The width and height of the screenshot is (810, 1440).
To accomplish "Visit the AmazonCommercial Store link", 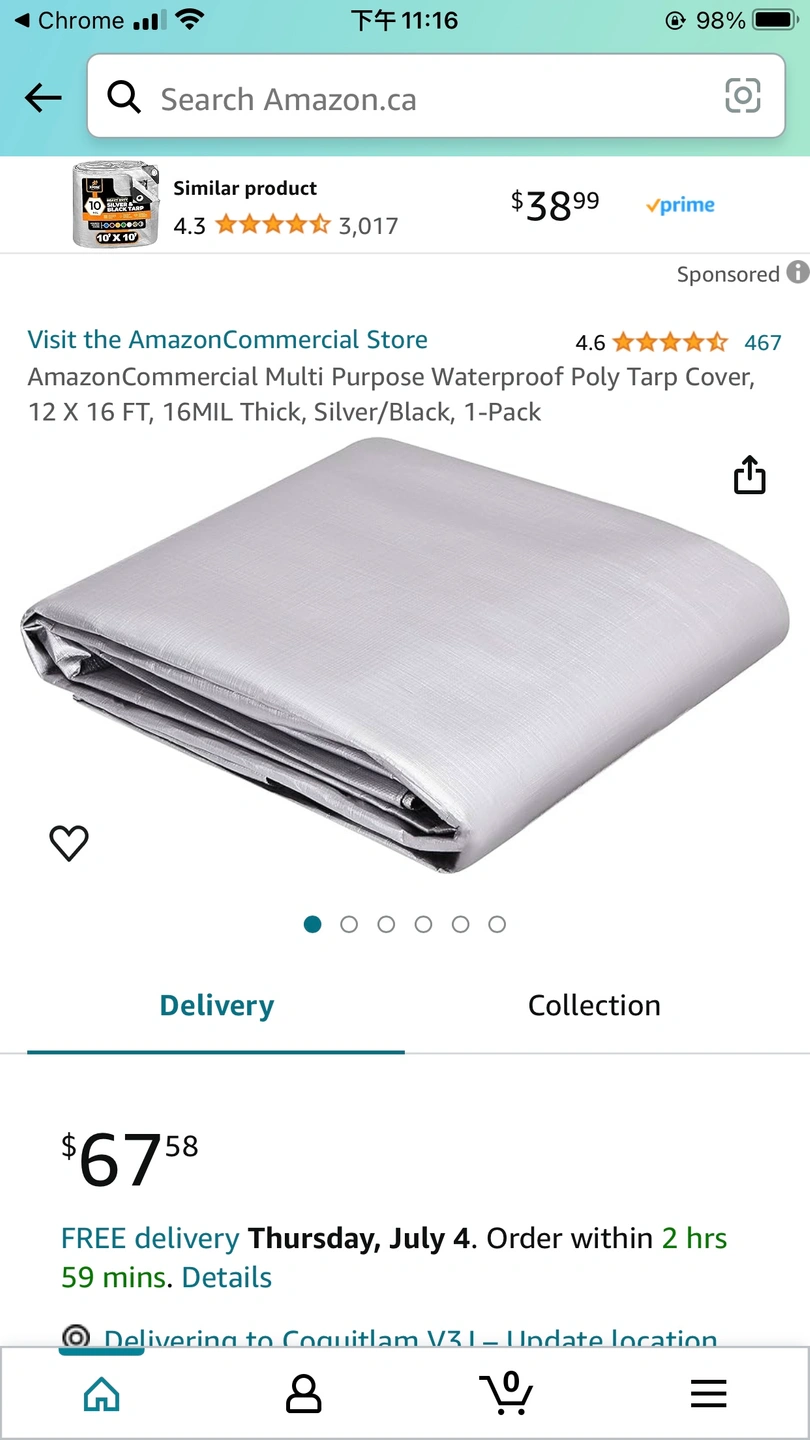I will click(228, 340).
